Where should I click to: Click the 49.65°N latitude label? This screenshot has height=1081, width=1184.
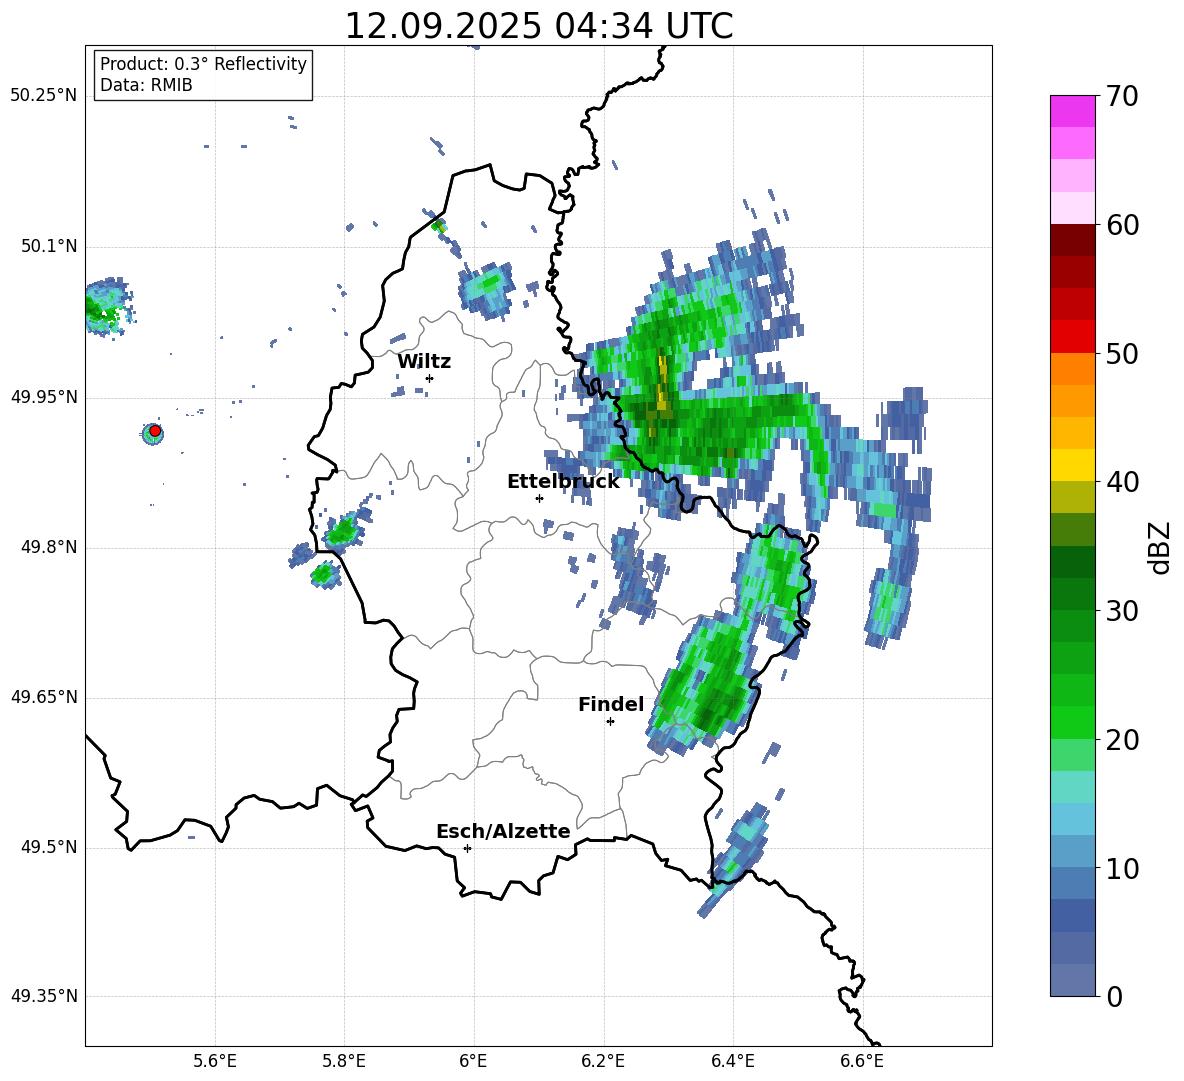coord(44,697)
